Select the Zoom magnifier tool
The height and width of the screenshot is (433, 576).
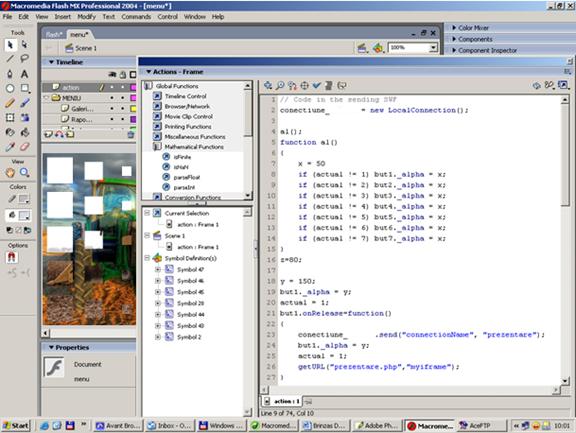pos(25,172)
